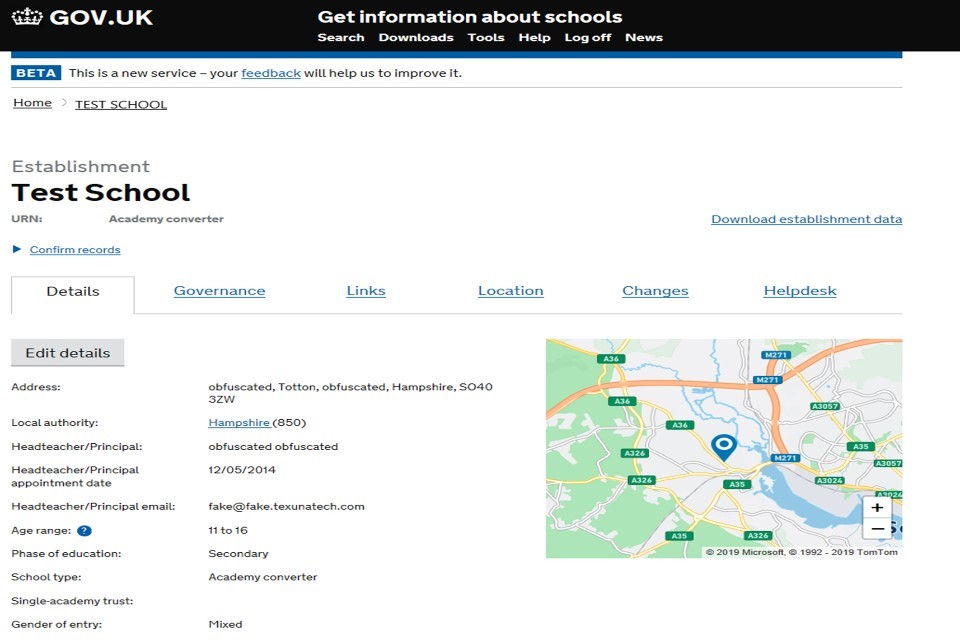
Task: Zoom out on the map
Action: 877,529
